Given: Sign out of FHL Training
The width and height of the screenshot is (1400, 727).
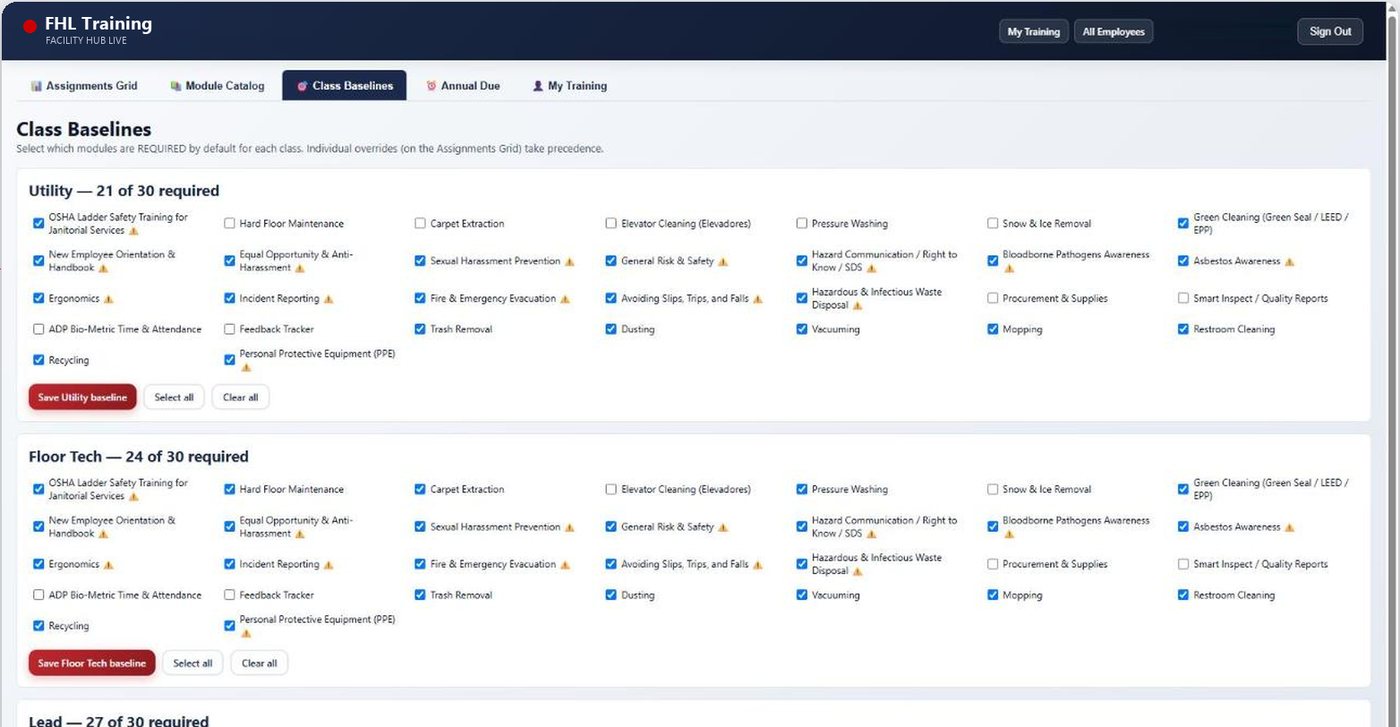Looking at the screenshot, I should [x=1330, y=32].
